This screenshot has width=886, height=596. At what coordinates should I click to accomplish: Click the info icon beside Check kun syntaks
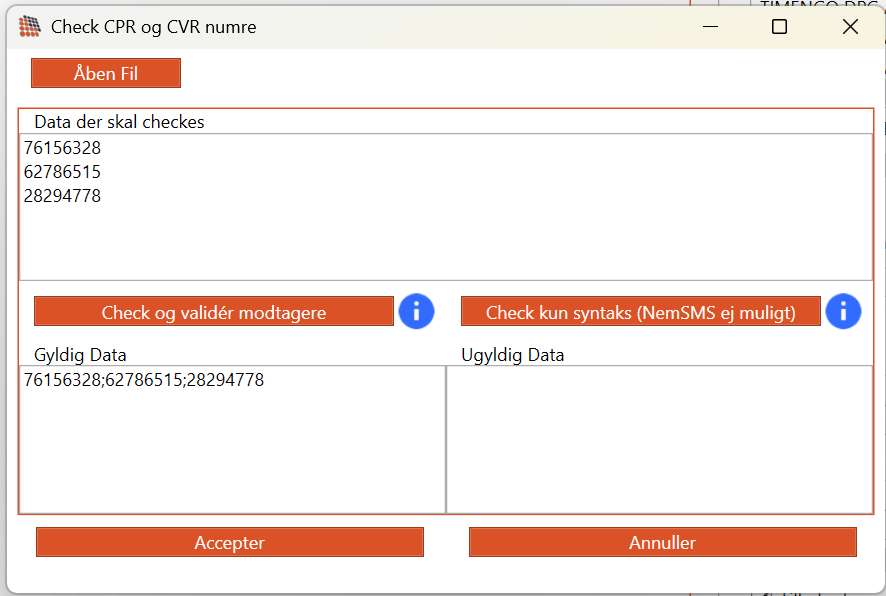pyautogui.click(x=843, y=311)
